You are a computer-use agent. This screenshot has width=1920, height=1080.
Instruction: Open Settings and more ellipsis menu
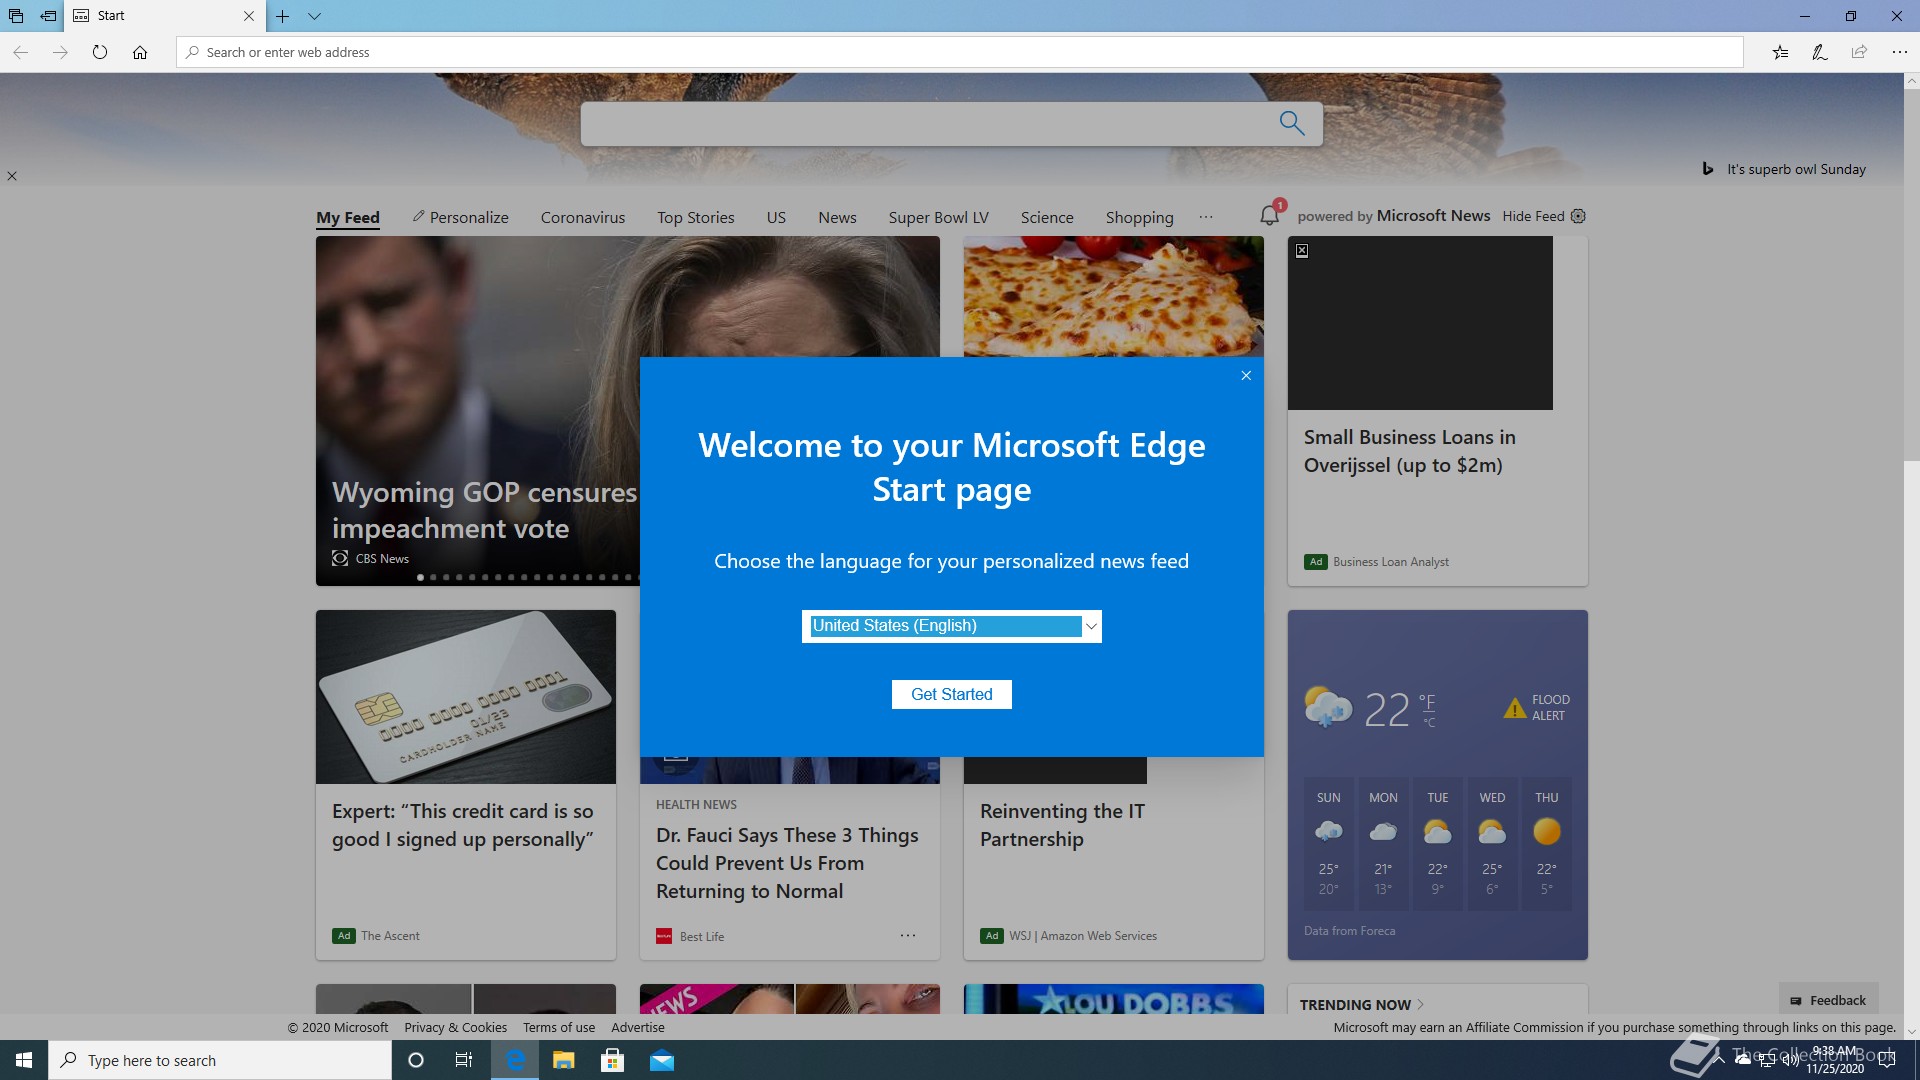click(x=1899, y=52)
